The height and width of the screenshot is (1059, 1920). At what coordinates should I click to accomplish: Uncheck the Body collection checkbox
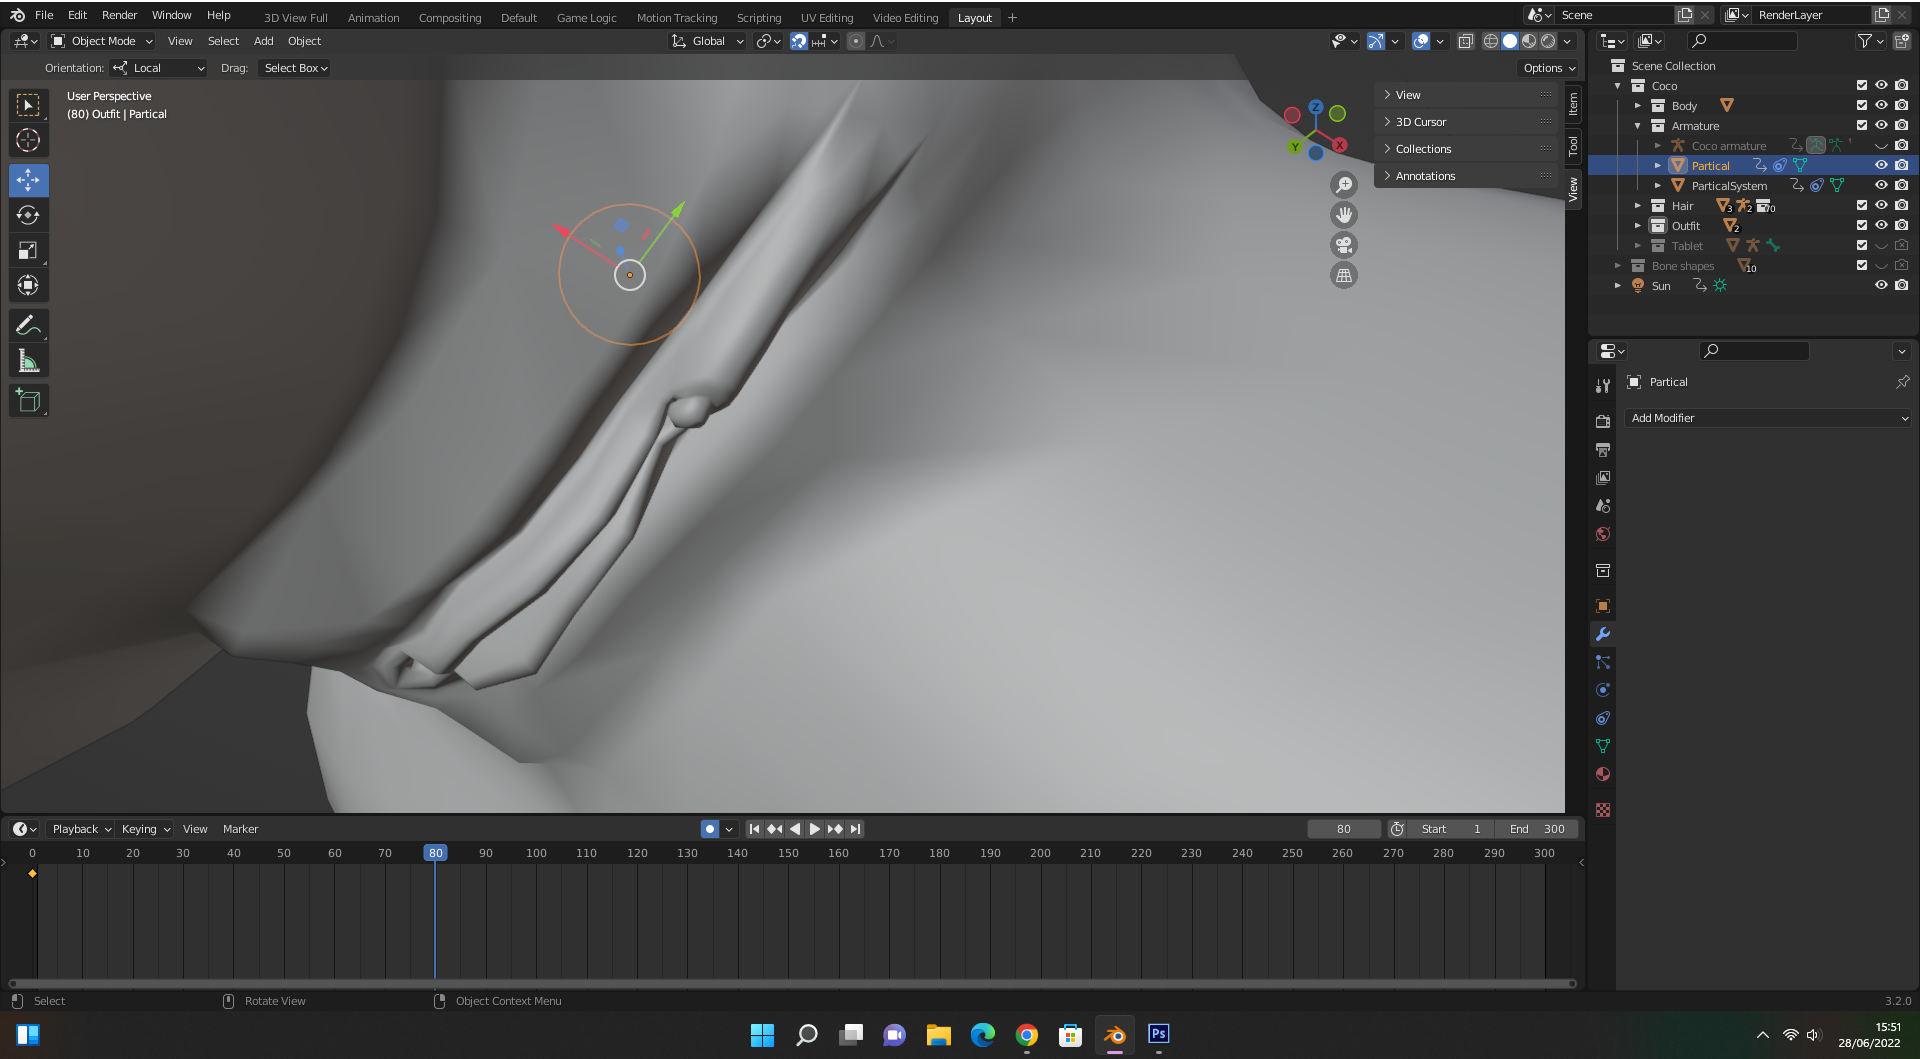click(1861, 106)
